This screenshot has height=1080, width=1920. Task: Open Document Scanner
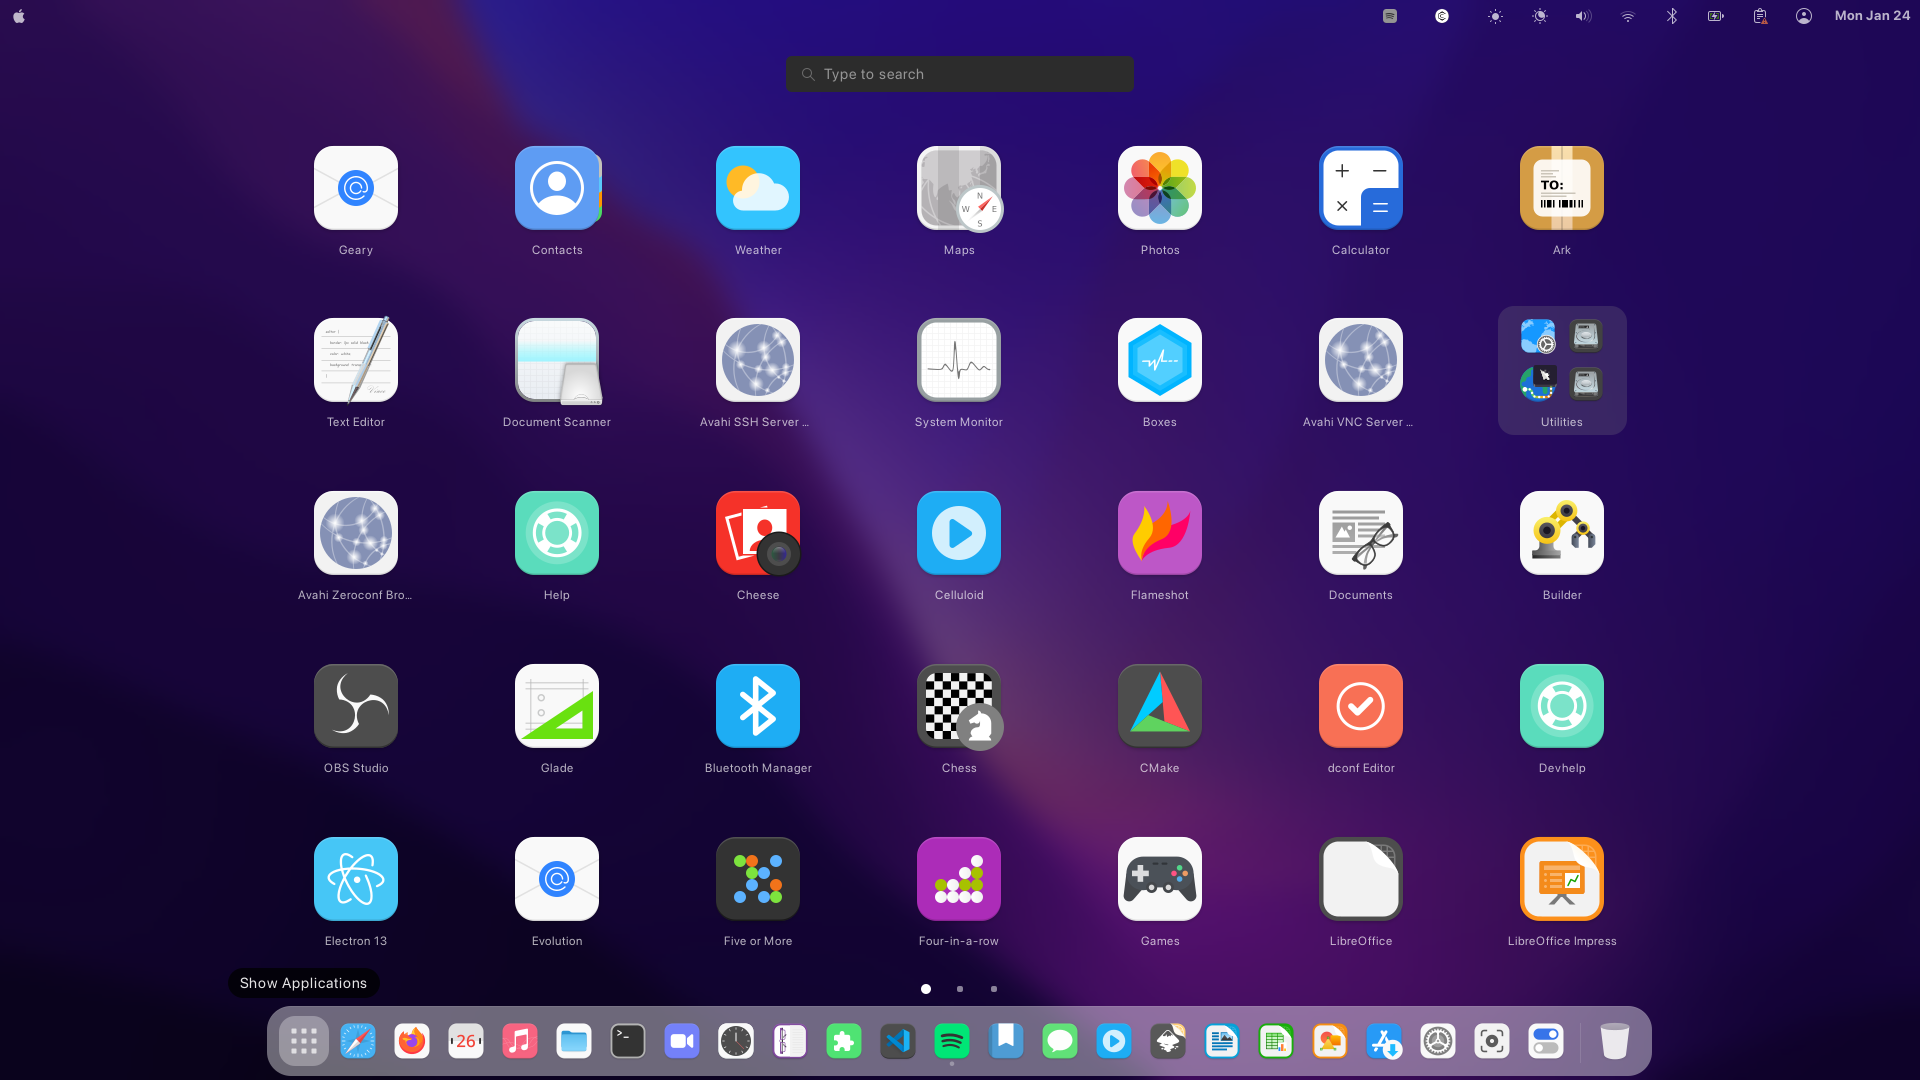[557, 360]
